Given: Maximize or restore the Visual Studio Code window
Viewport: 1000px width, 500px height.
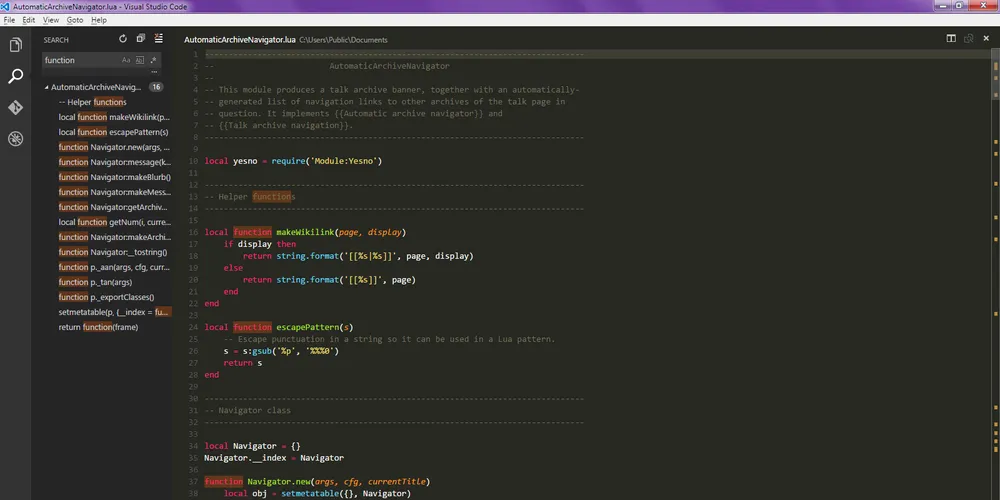Looking at the screenshot, I should (959, 6).
